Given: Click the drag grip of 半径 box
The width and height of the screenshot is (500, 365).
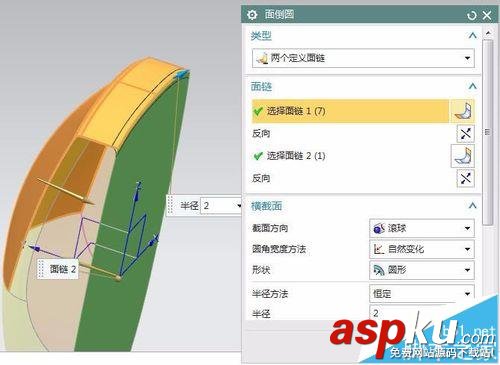Looking at the screenshot, I should click(170, 205).
